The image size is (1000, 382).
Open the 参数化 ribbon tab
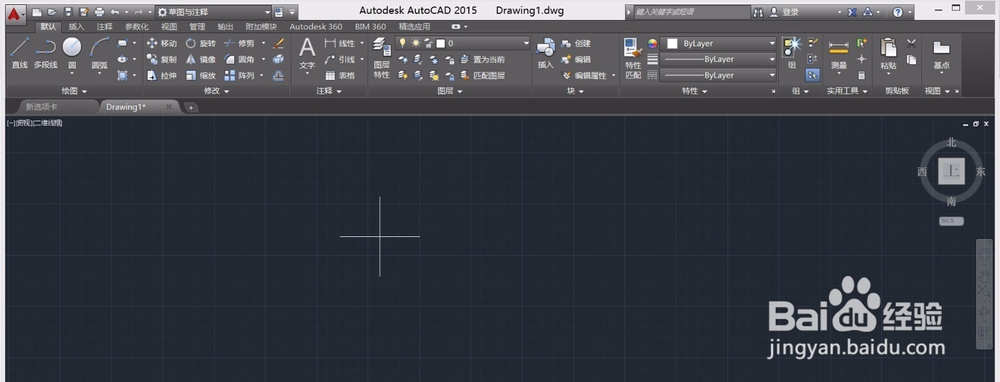[x=136, y=27]
